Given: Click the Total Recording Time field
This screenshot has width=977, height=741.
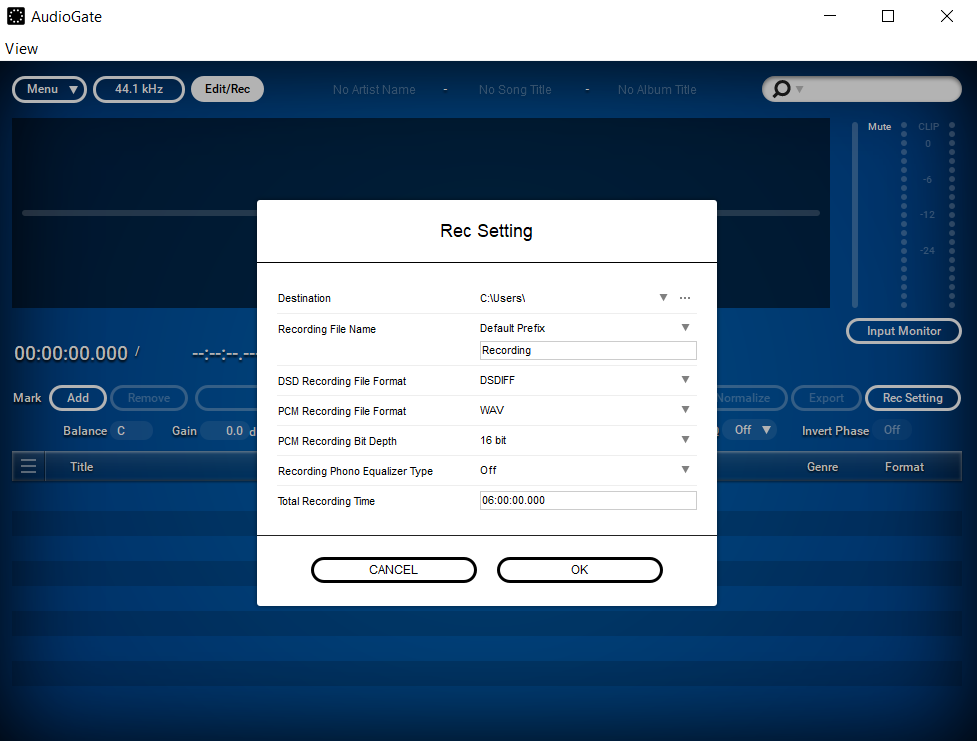Looking at the screenshot, I should click(588, 500).
